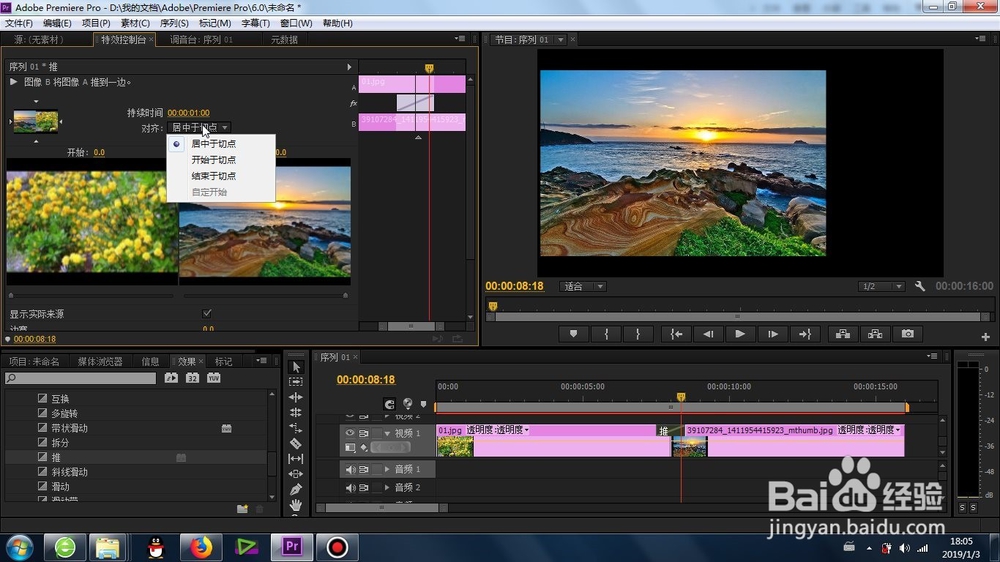Image resolution: width=1000 pixels, height=562 pixels.
Task: Click the Add Marker button in Program monitor
Action: point(573,334)
